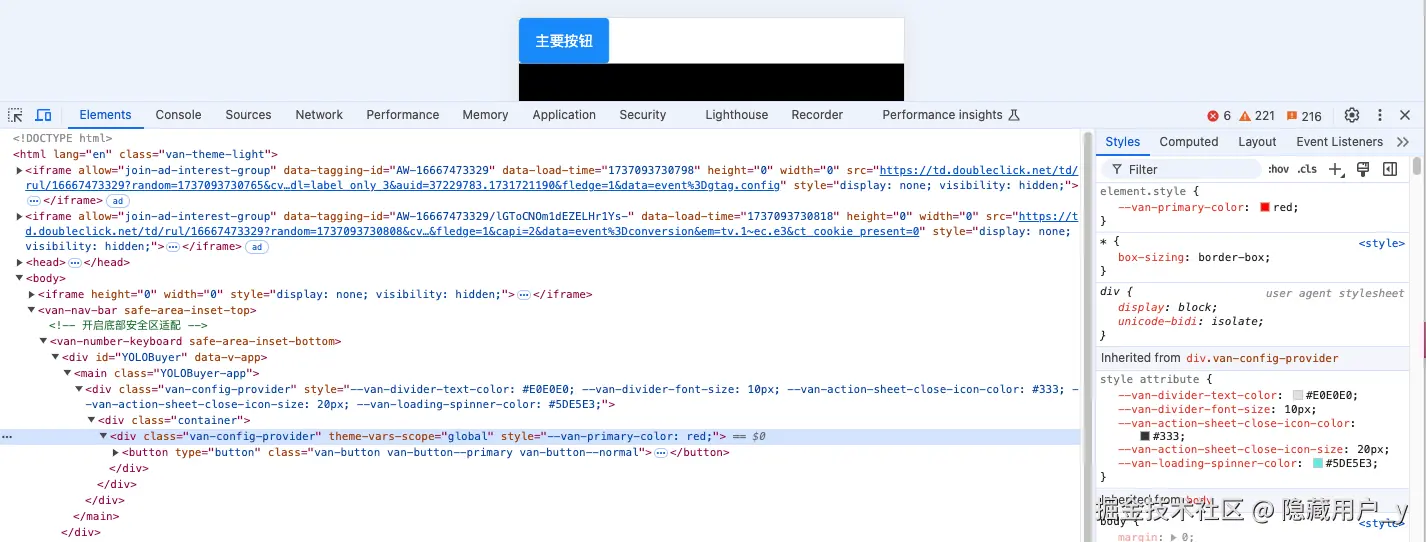Click the #333 close icon color swatch

[x=1145, y=436]
